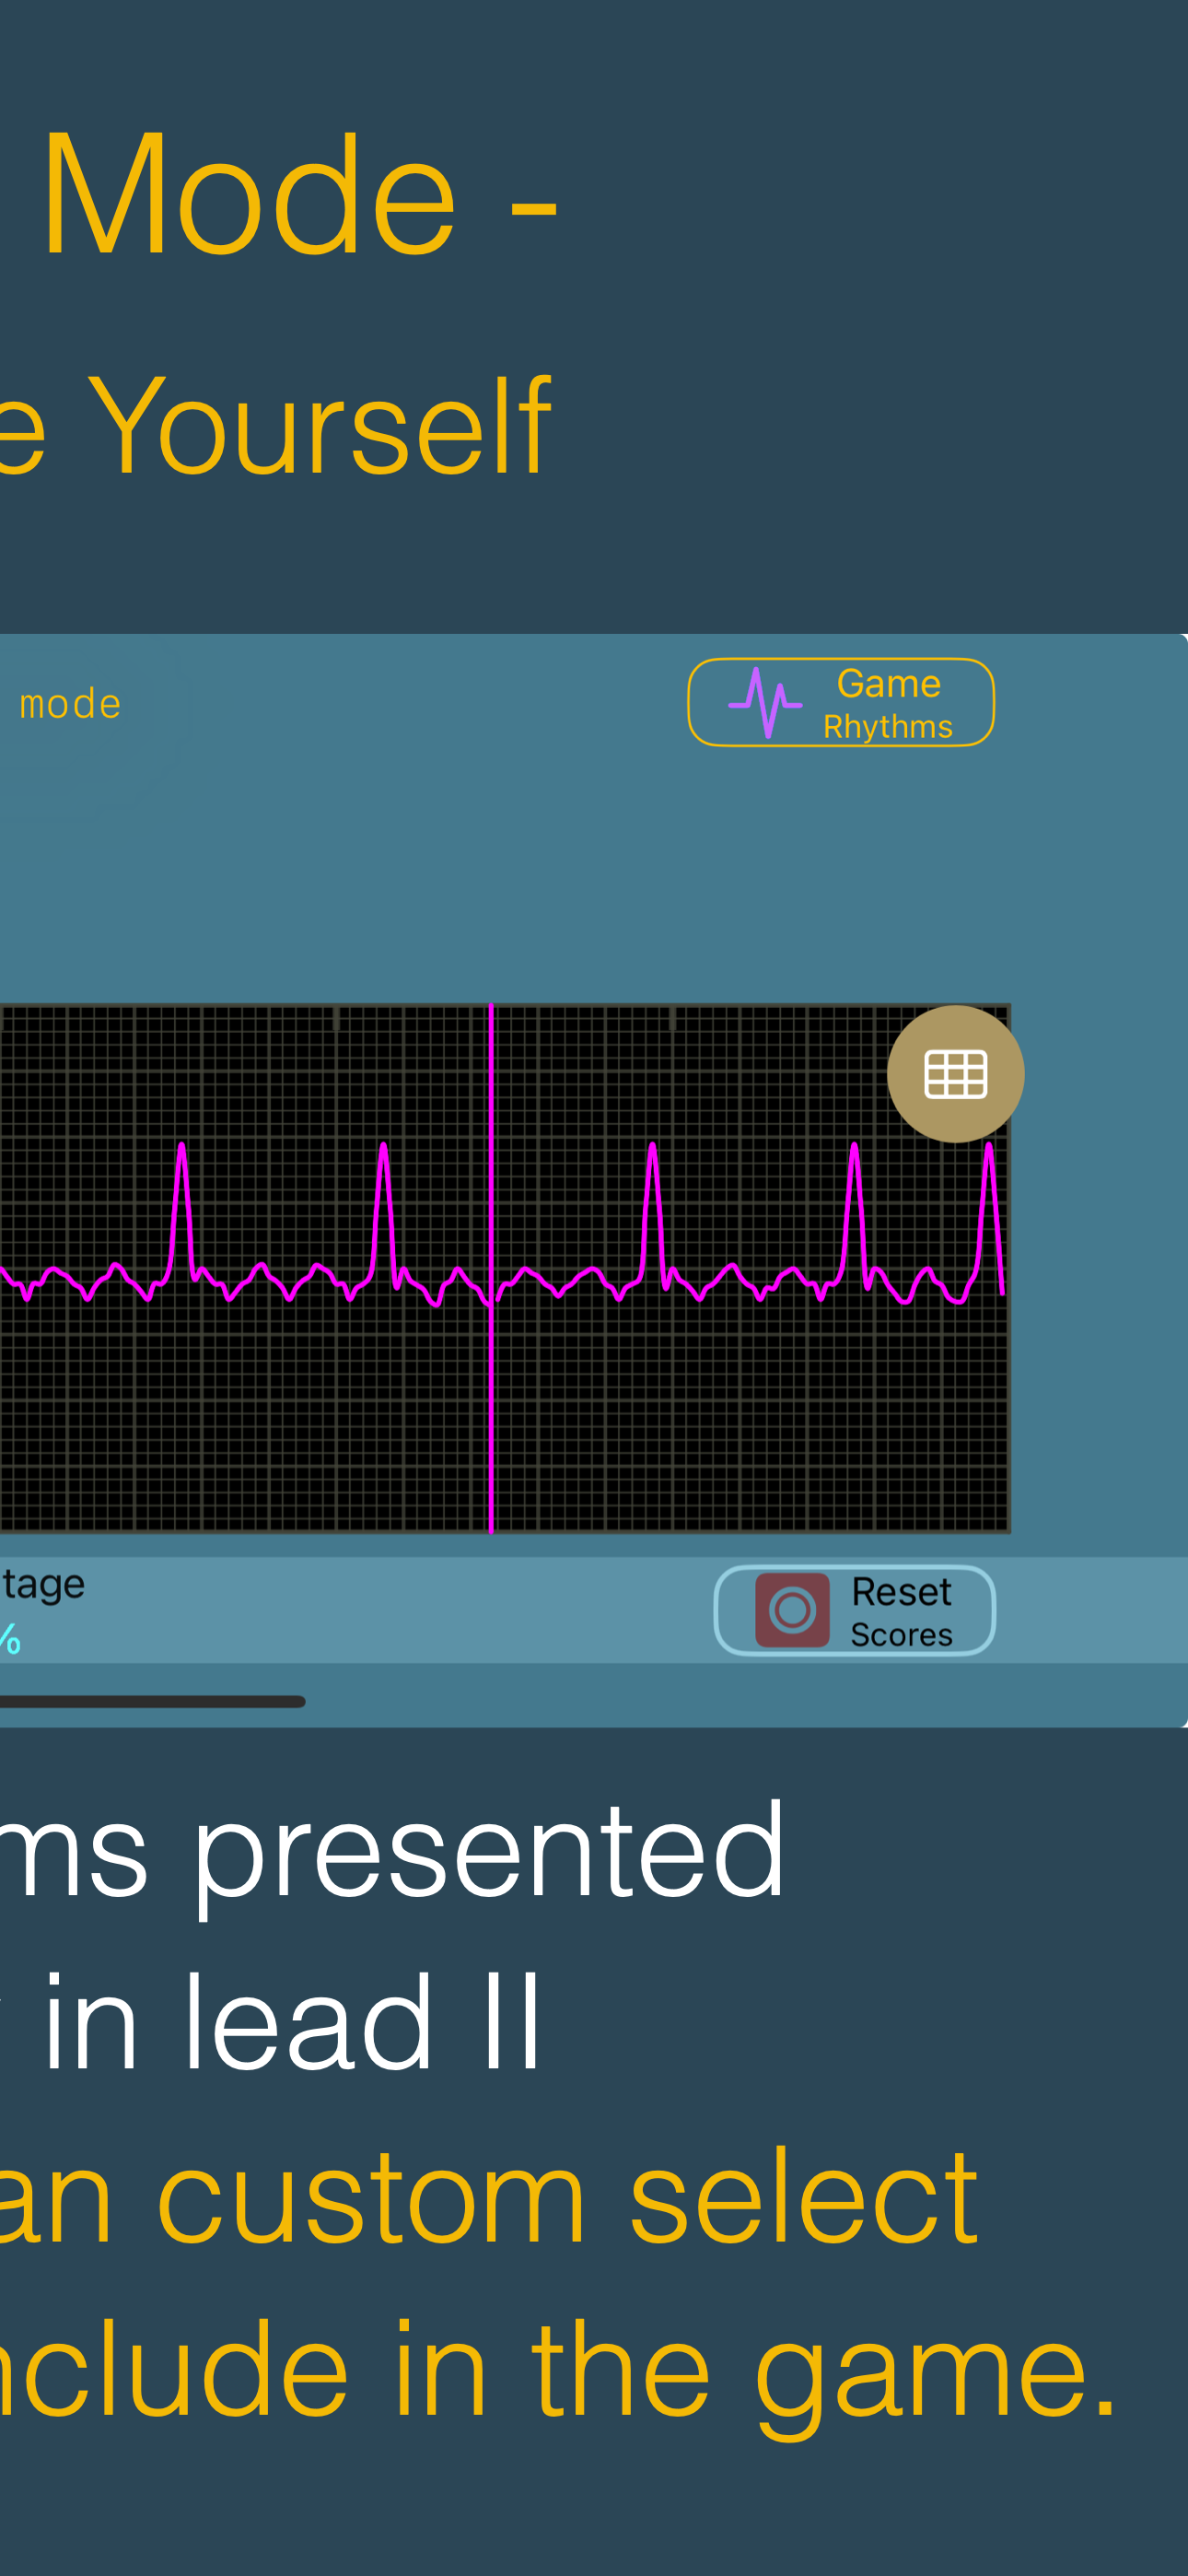Open the Game Rhythms selector
Viewport: 1188px width, 2576px height.
point(841,702)
